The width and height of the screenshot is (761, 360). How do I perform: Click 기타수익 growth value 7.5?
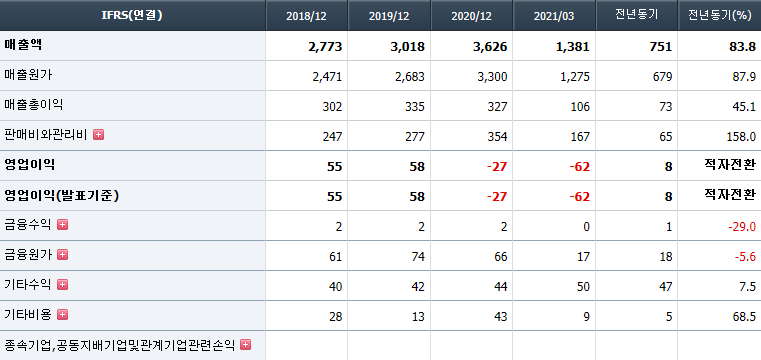click(748, 287)
